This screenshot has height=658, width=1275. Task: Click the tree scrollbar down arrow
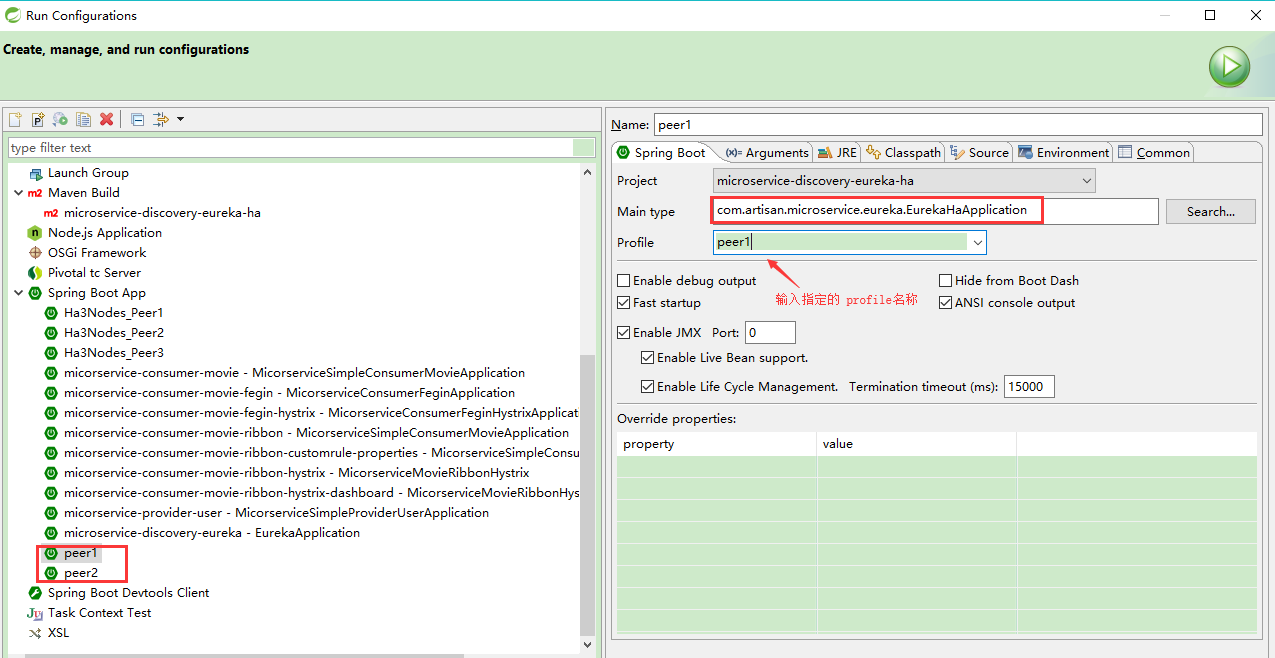588,645
